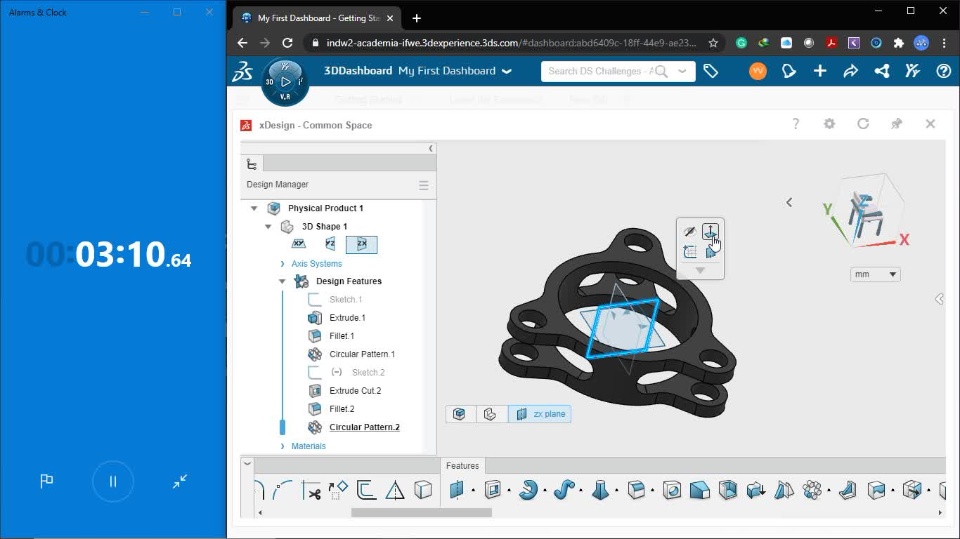Click the extrude icon in the context toolbar
This screenshot has width=960, height=539.
[x=711, y=252]
